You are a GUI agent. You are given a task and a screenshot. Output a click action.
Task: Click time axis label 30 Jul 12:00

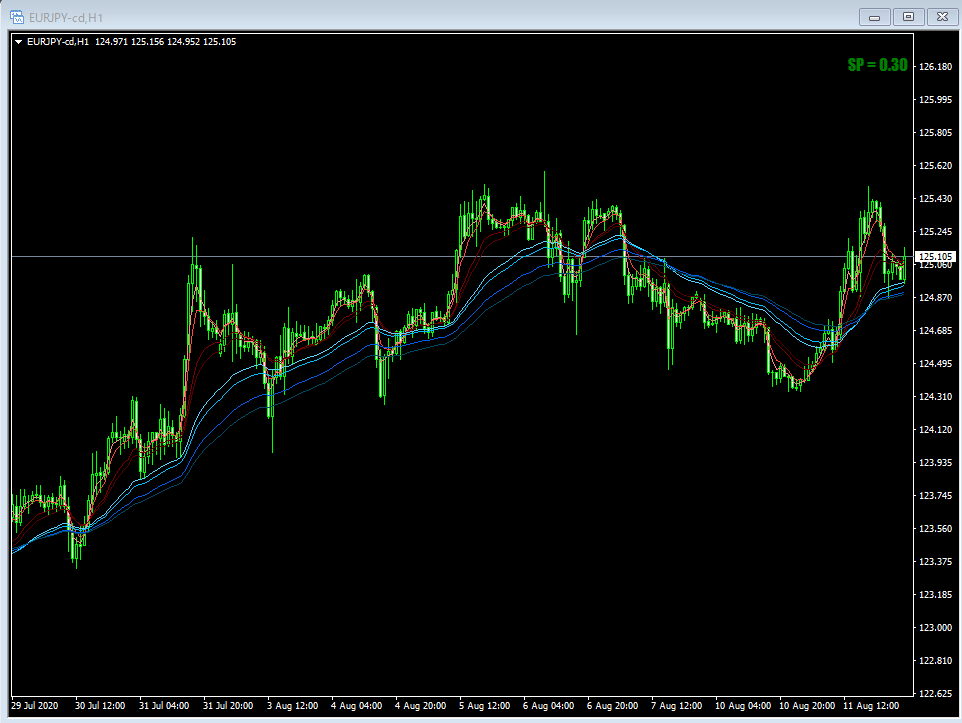click(x=100, y=706)
